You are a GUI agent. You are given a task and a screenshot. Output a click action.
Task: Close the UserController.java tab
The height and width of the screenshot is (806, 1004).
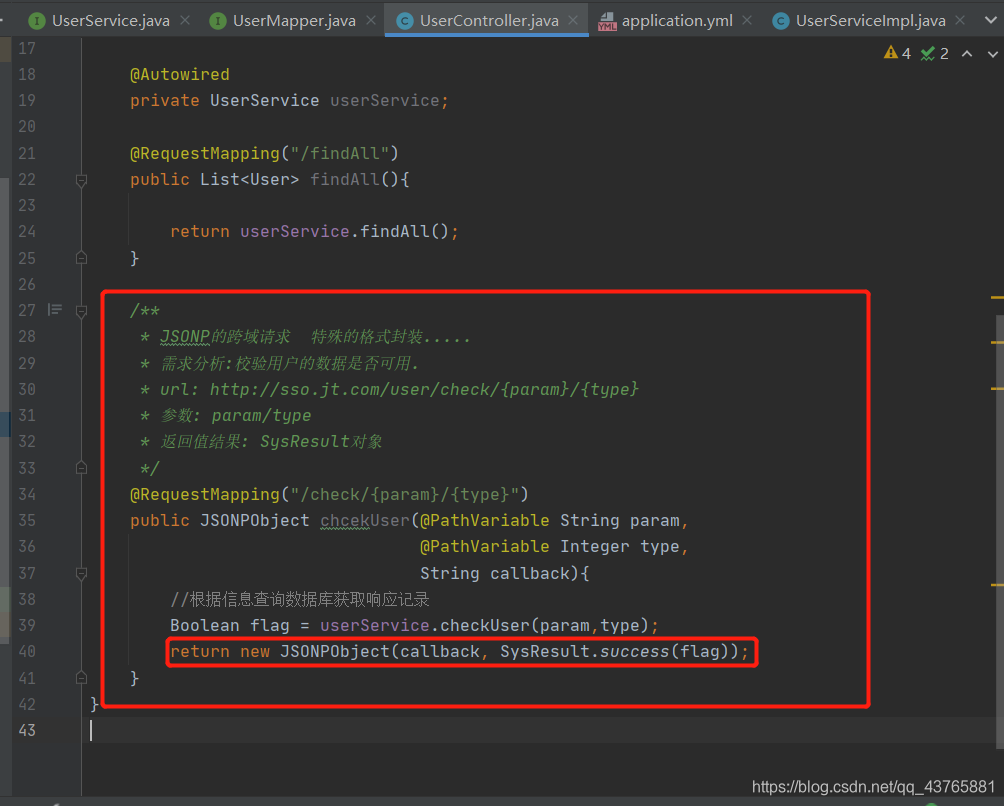[573, 20]
